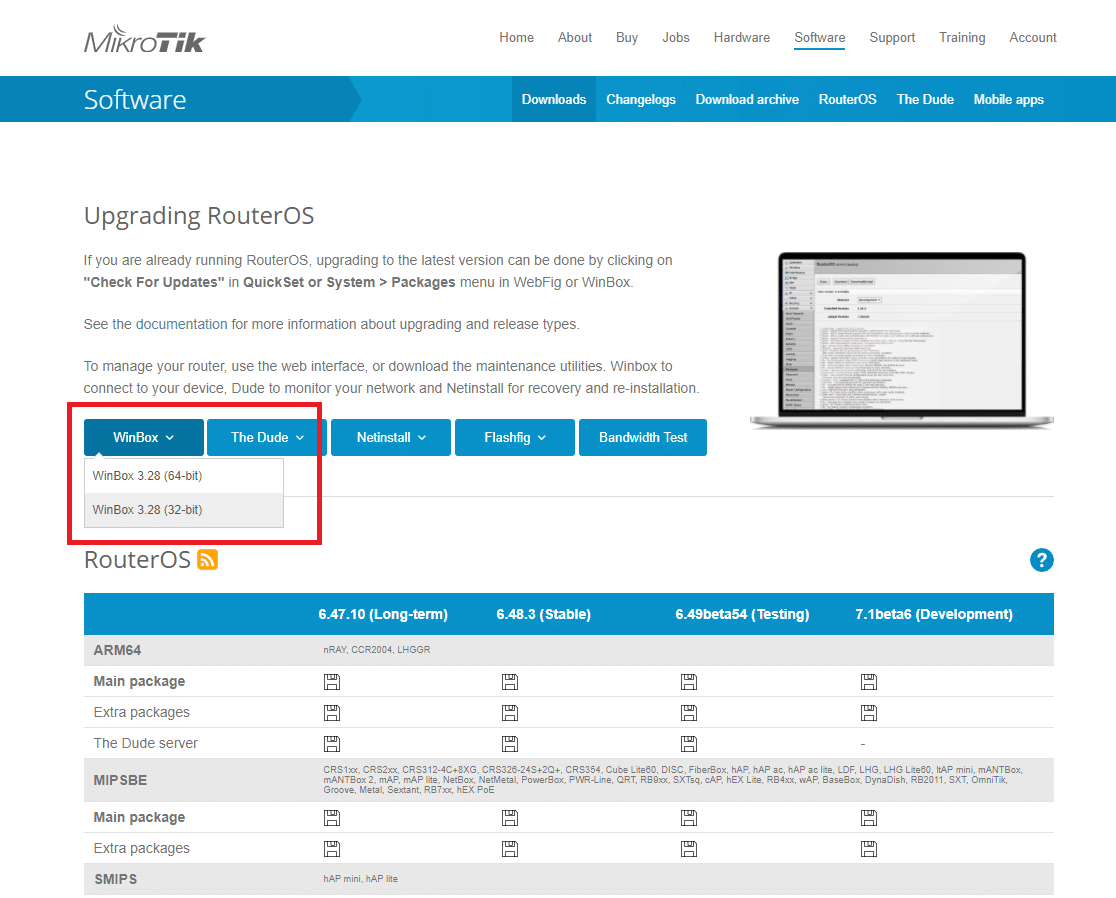Click the 6.49beta54 (Testing) column header
The image size is (1116, 898).
pos(742,614)
